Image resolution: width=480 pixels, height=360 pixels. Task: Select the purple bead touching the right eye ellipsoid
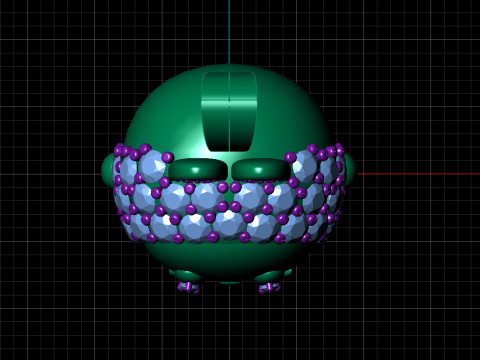click(x=290, y=157)
